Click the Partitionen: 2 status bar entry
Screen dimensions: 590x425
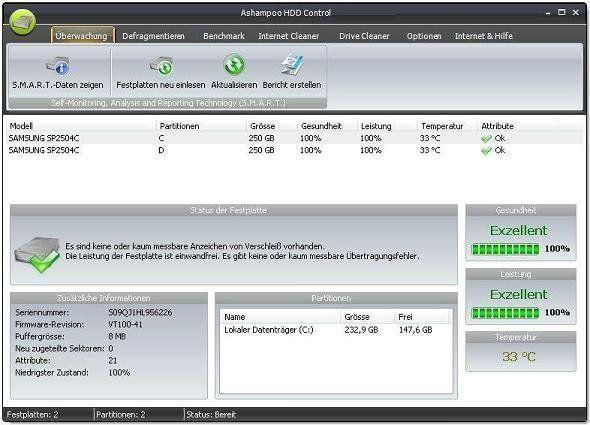pos(121,415)
